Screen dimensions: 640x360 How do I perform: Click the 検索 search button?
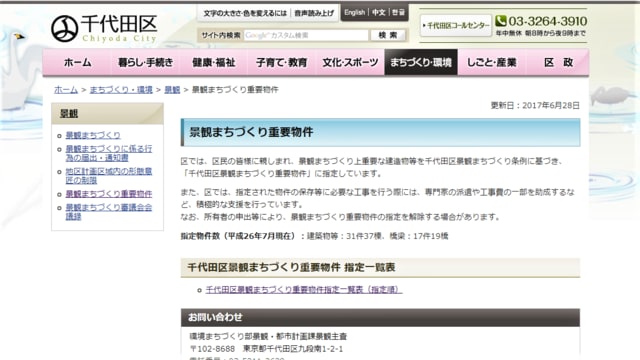388,35
